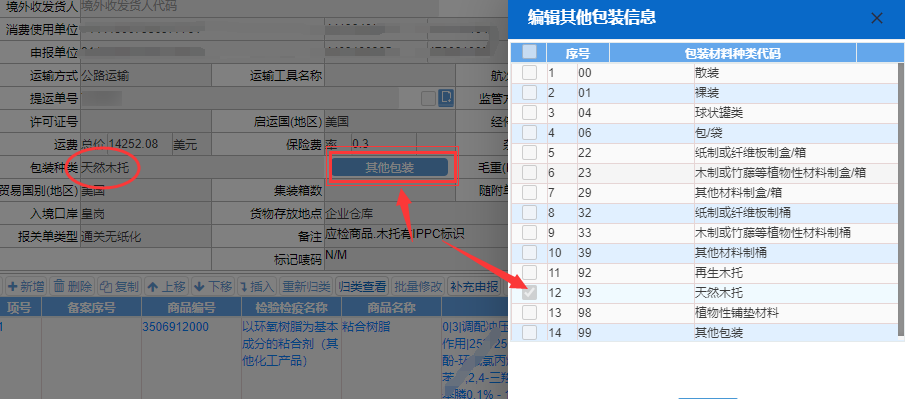The image size is (905, 399).
Task: Click 报关单类型 field 通关无纸化
Action: pos(145,237)
